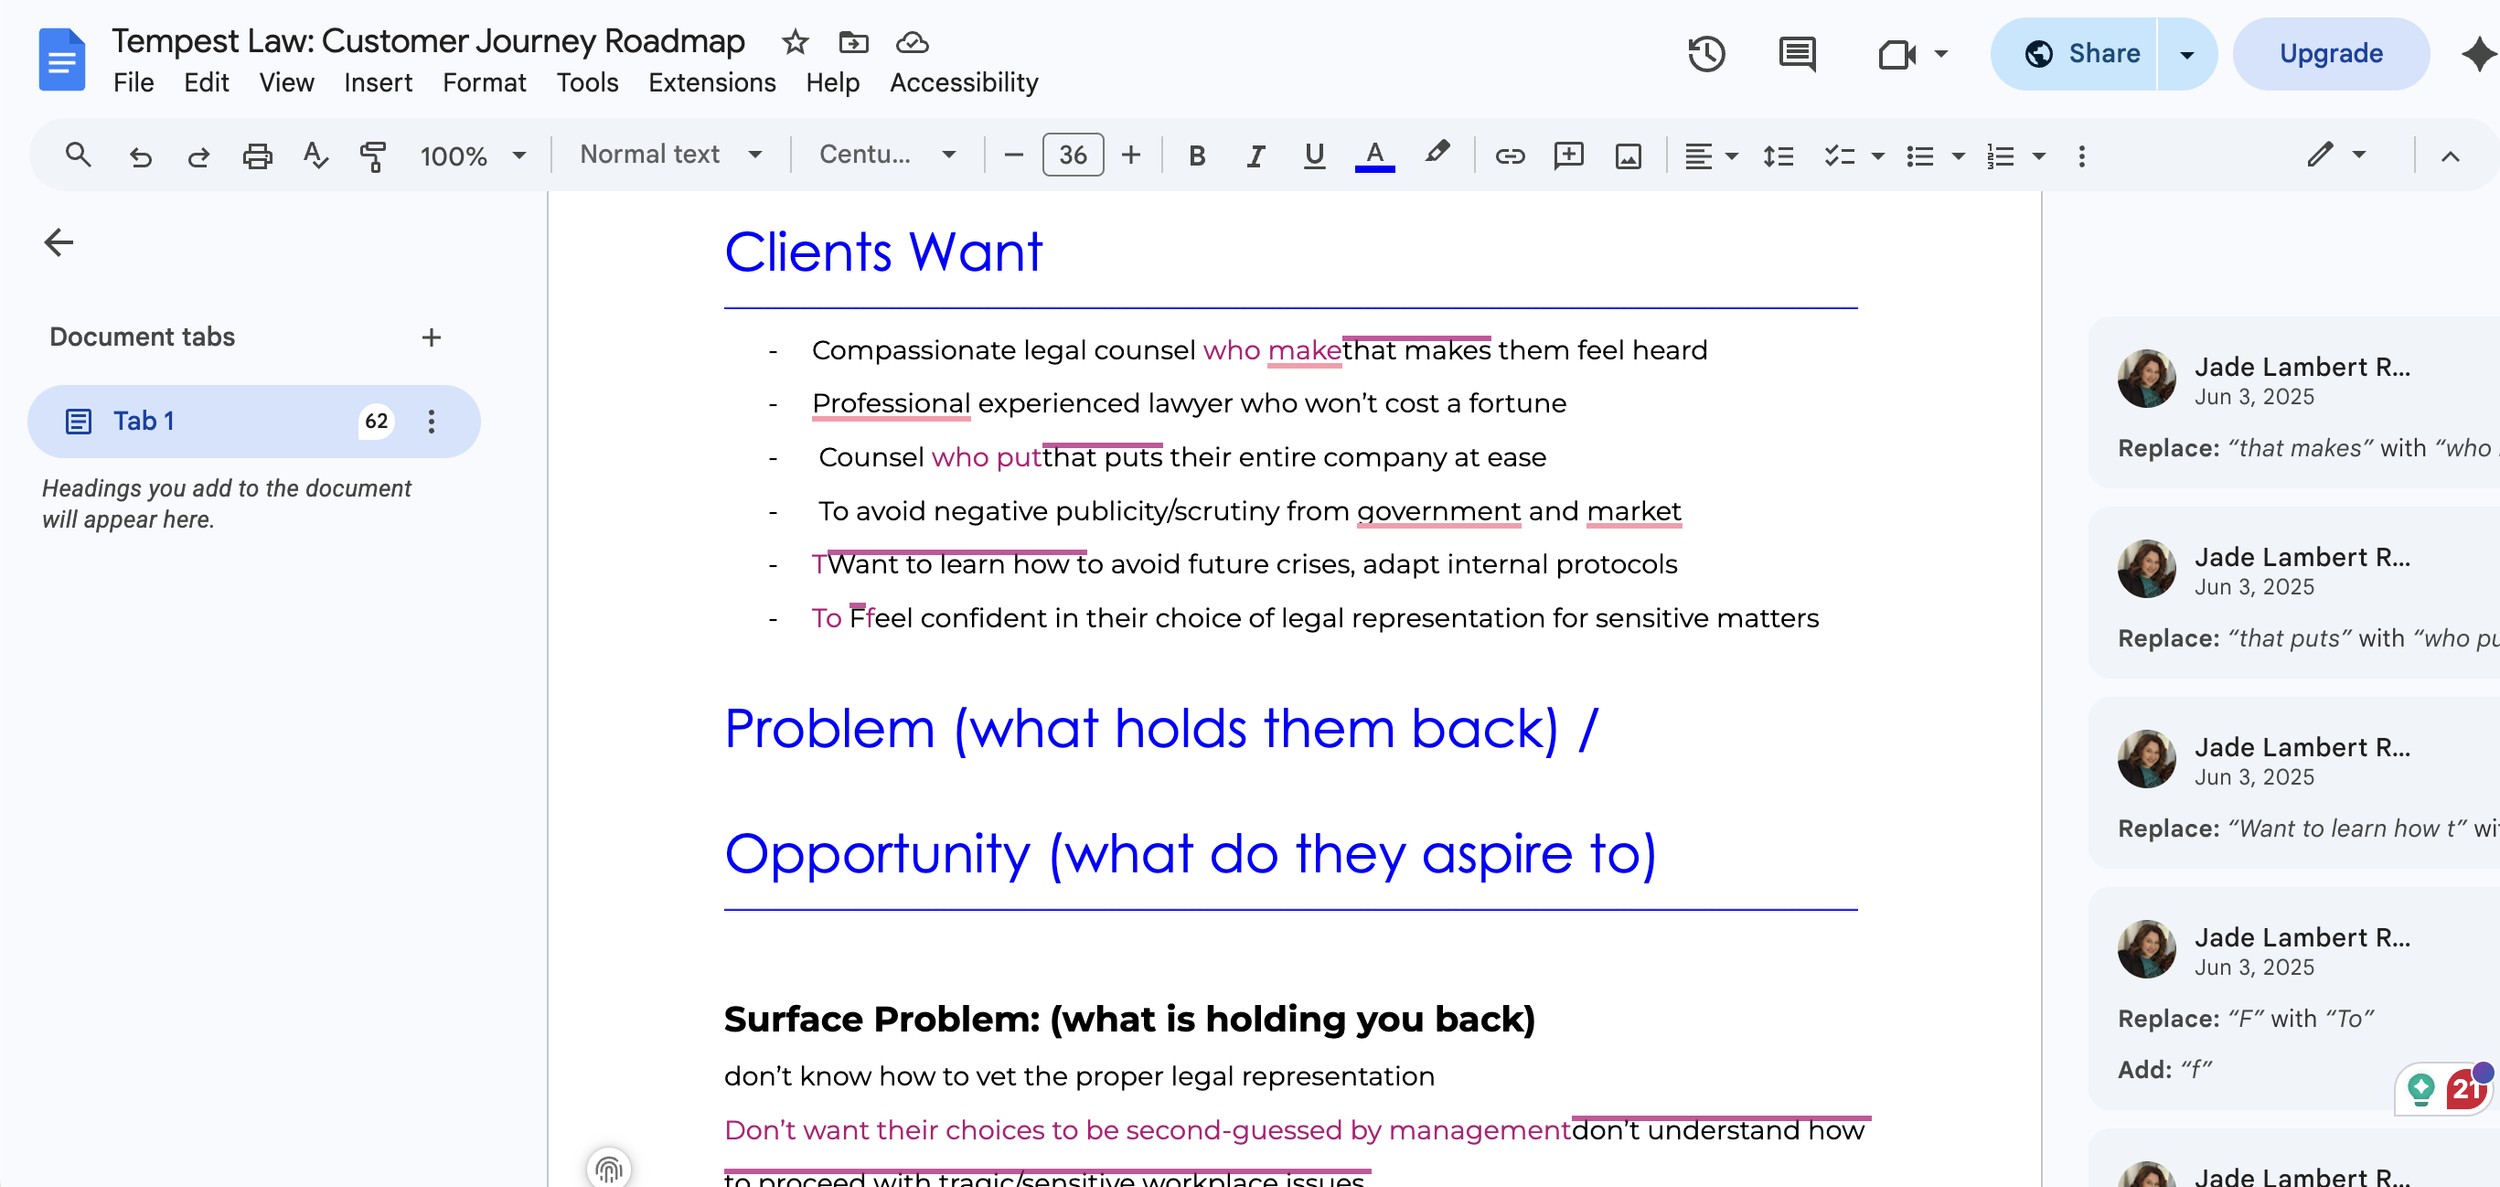Decrease the font size
This screenshot has height=1187, width=2500.
pos(1013,155)
